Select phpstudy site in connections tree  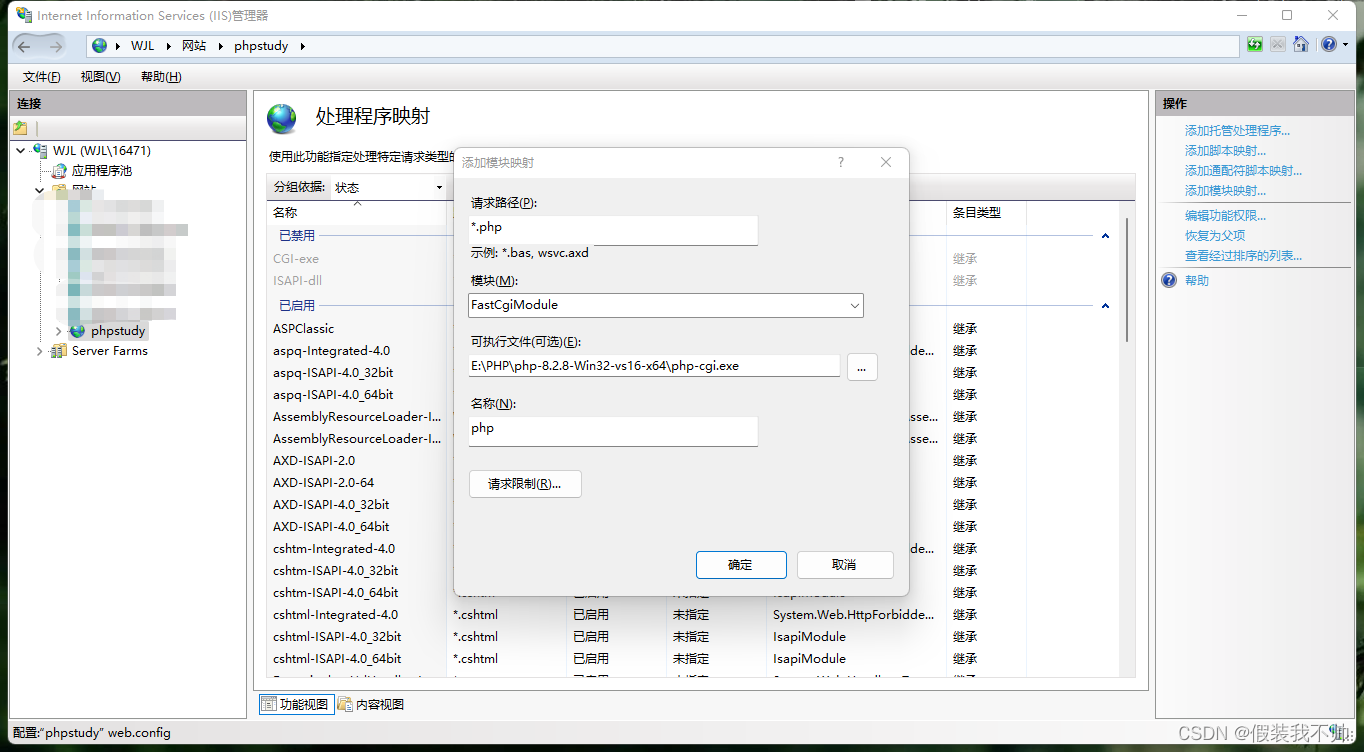coord(118,331)
